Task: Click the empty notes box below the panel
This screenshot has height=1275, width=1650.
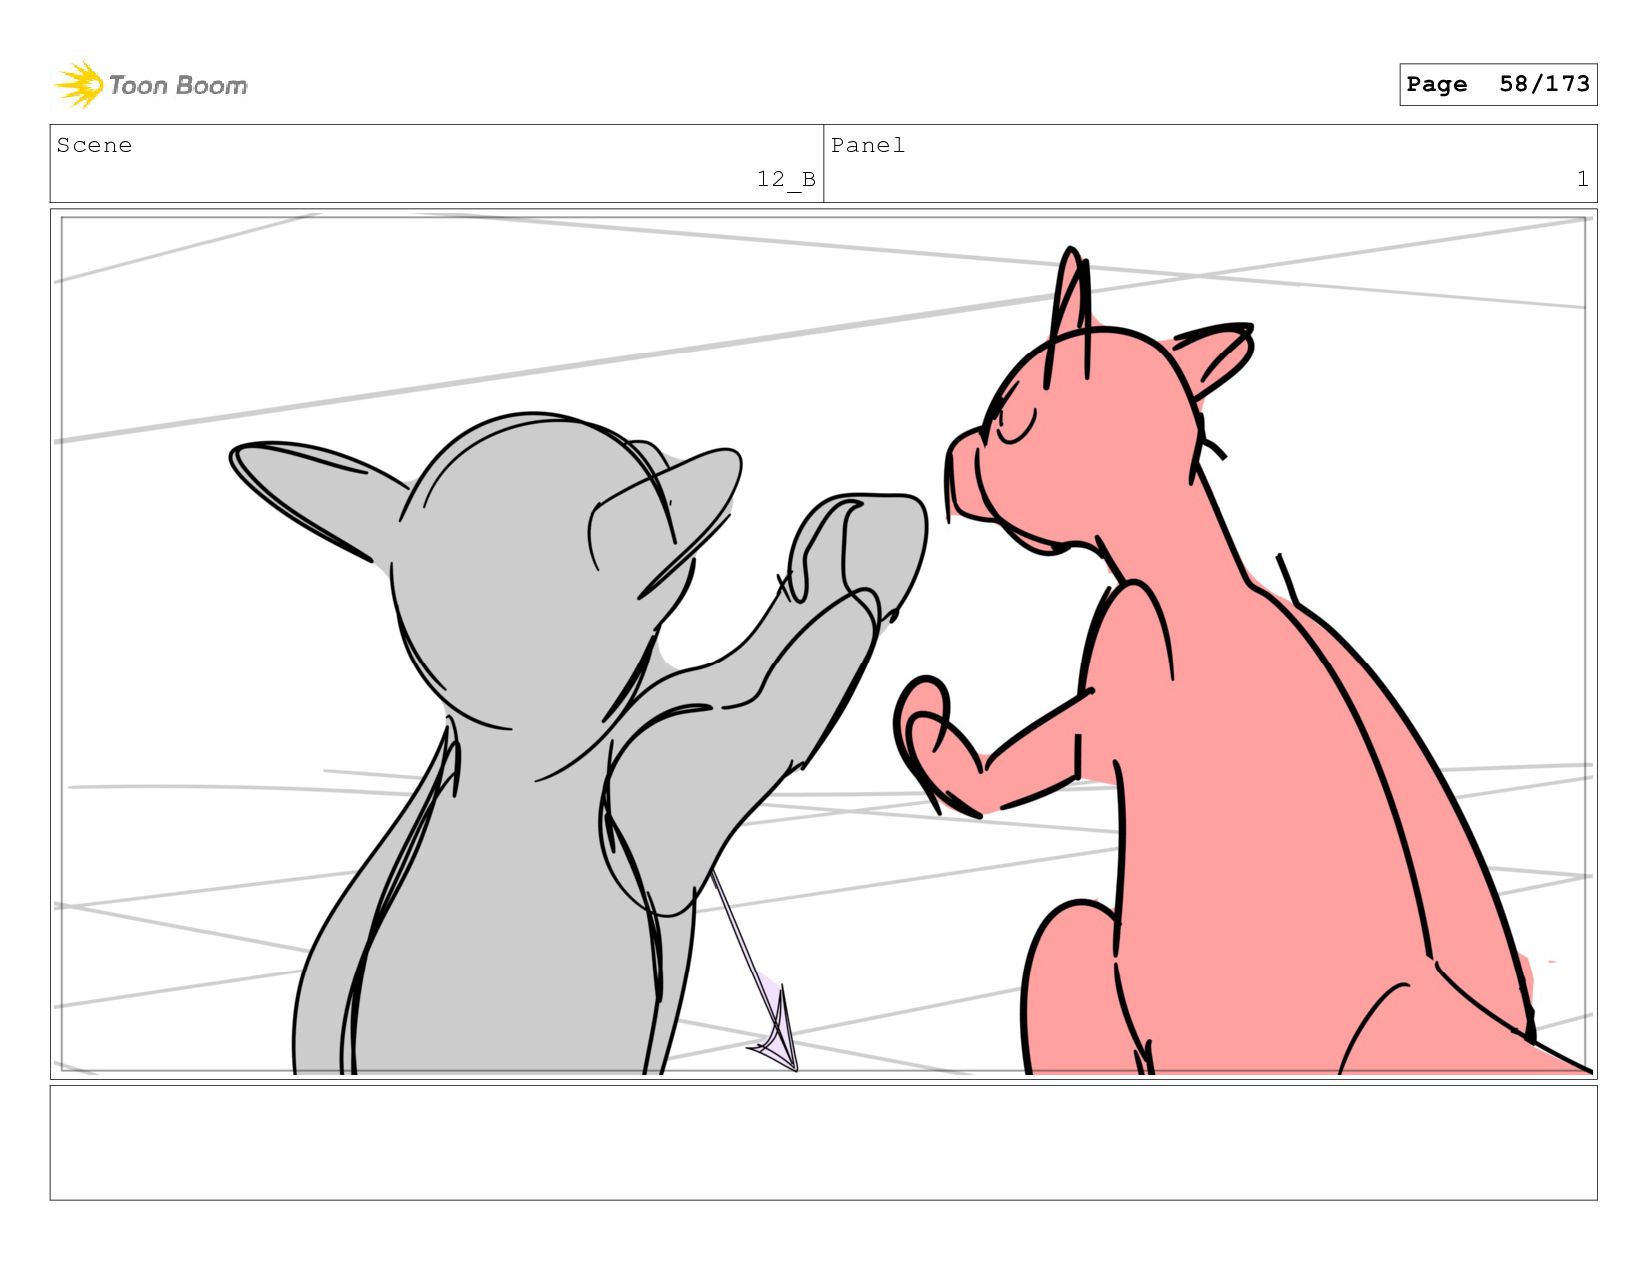Action: 824,1143
